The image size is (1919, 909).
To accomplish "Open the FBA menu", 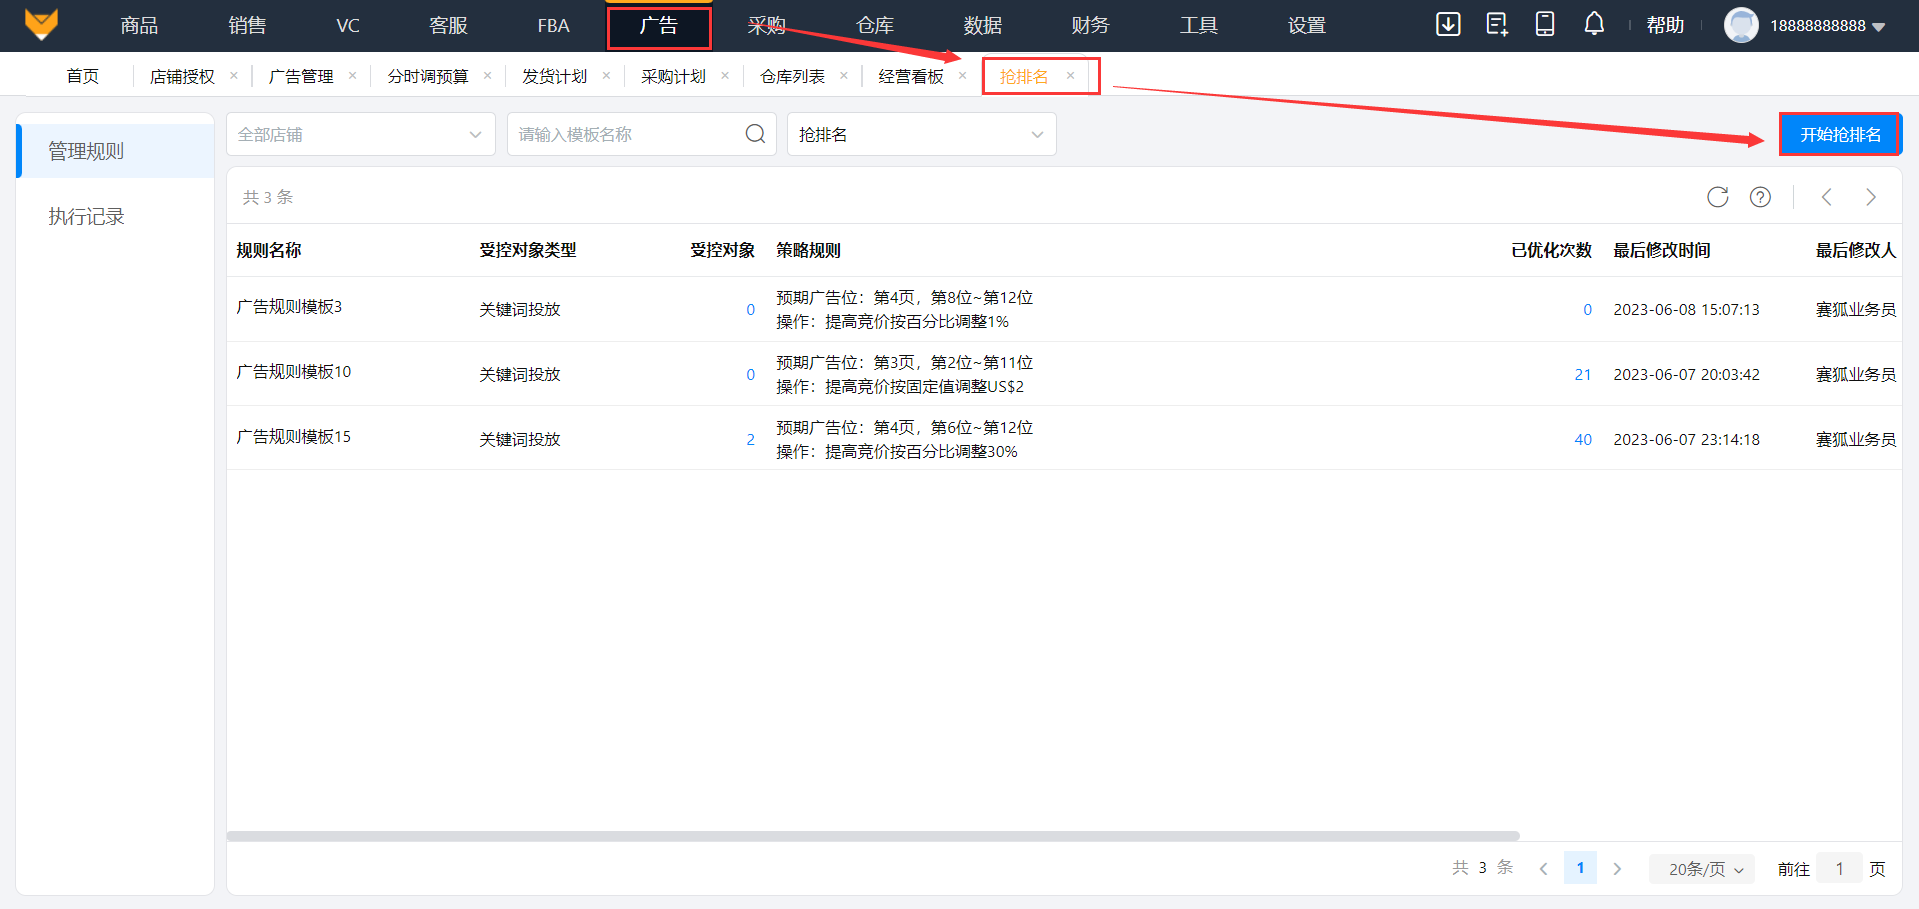I will [553, 25].
